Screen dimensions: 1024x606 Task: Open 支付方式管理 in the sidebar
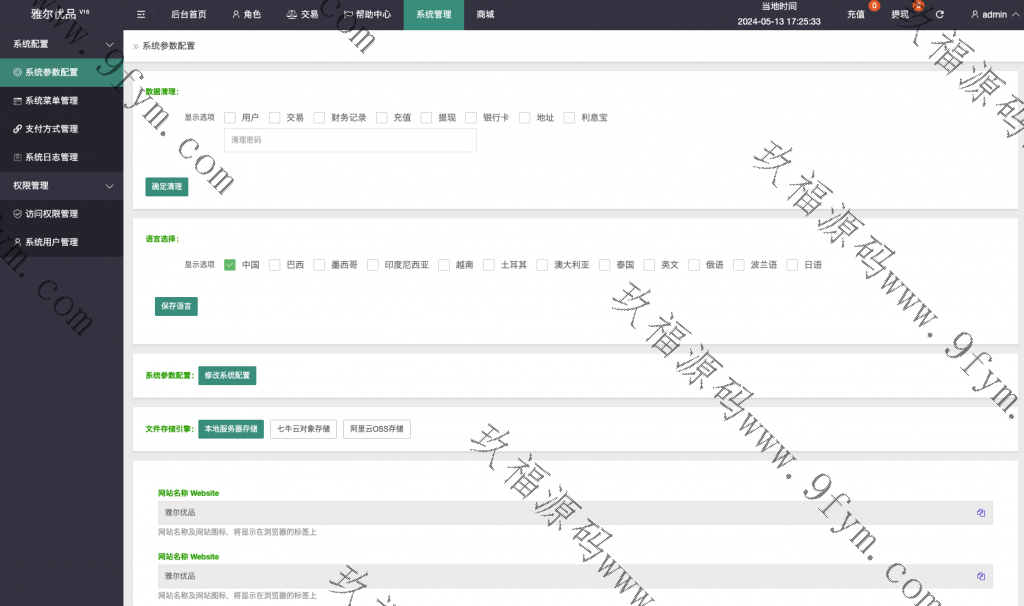coord(51,129)
